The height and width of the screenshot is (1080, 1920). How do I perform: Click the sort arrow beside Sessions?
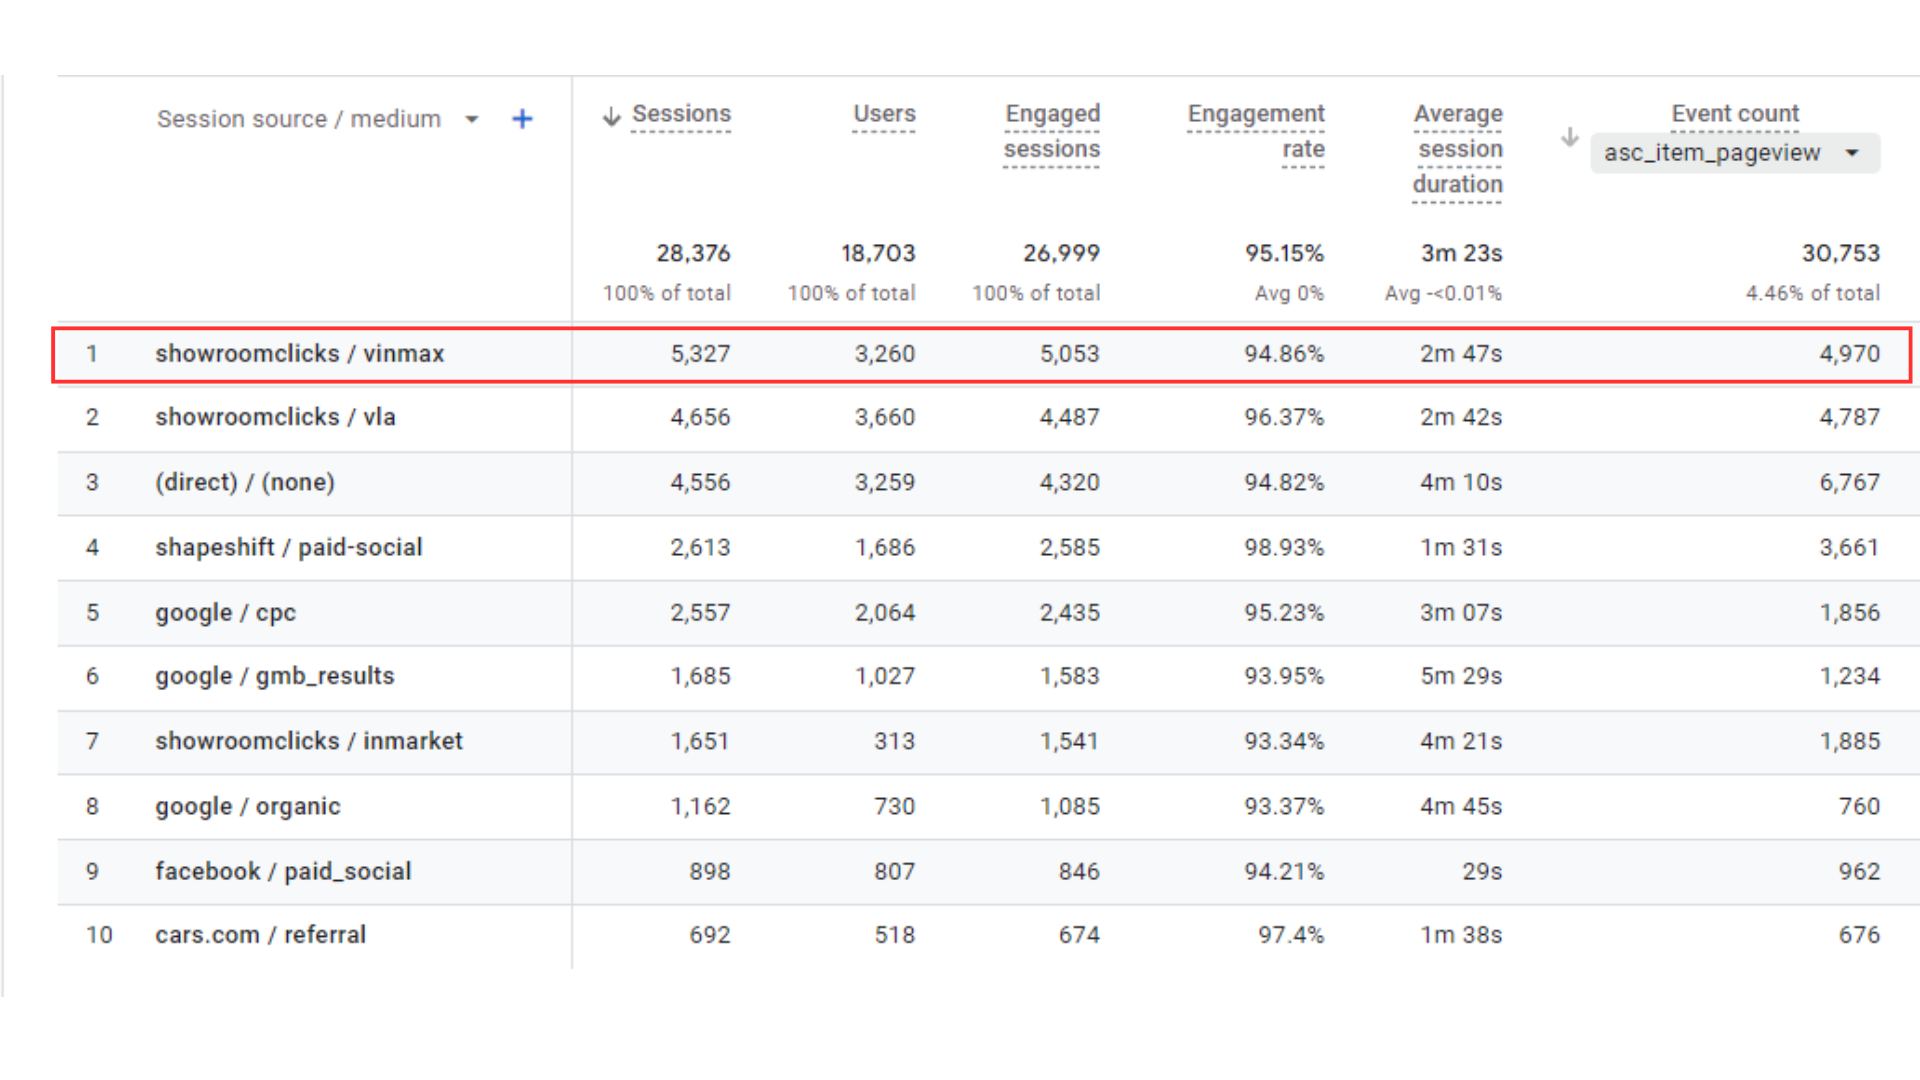pyautogui.click(x=611, y=116)
